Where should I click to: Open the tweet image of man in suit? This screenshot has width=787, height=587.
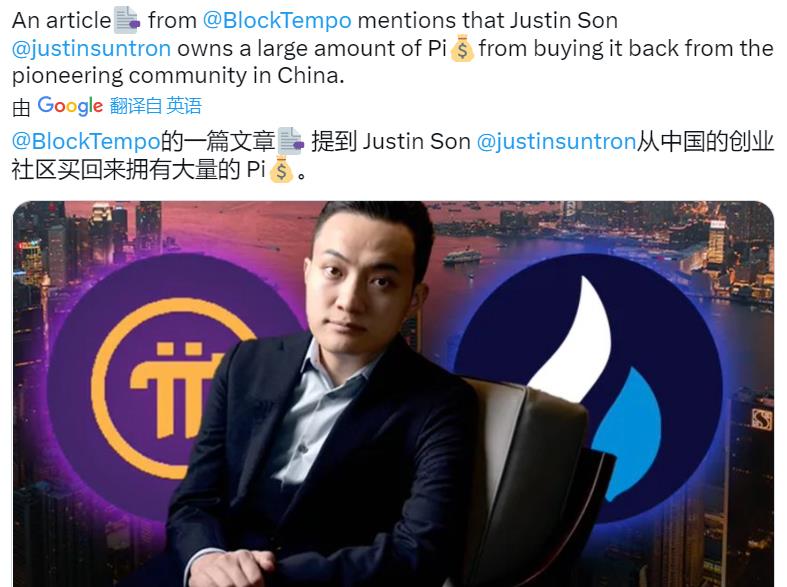(393, 394)
